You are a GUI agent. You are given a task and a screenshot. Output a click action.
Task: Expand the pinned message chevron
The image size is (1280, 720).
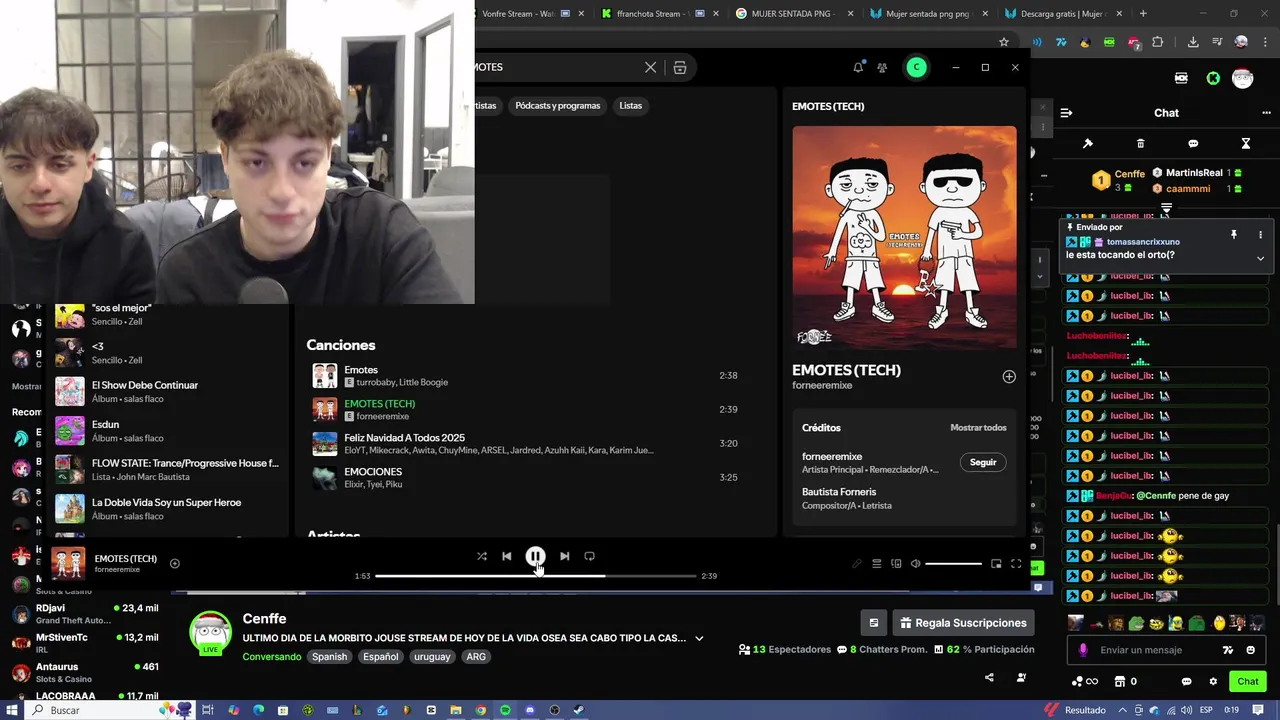[1260, 258]
